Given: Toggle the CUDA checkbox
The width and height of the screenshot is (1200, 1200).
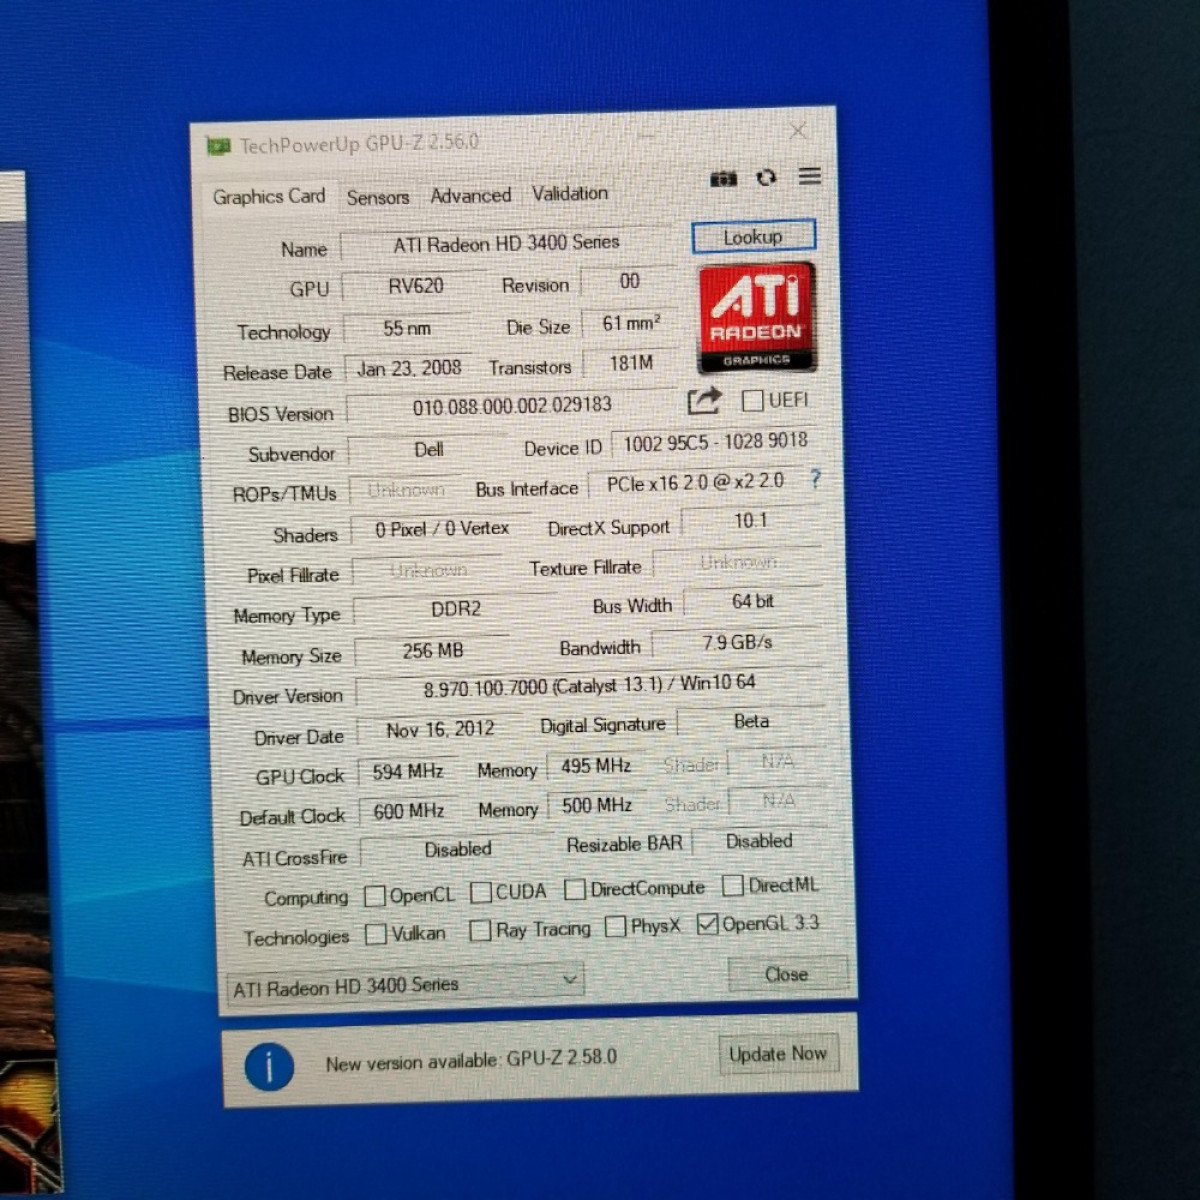Looking at the screenshot, I should pyautogui.click(x=481, y=892).
